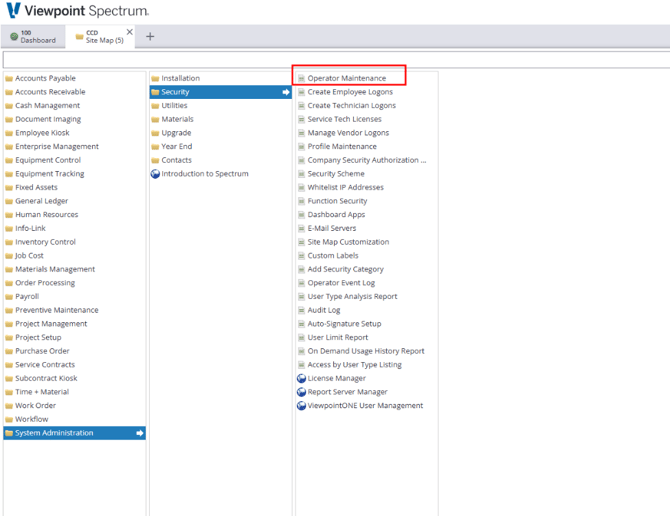This screenshot has height=516, width=670.
Task: Select Subcontract Kiosk
Action: (46, 378)
